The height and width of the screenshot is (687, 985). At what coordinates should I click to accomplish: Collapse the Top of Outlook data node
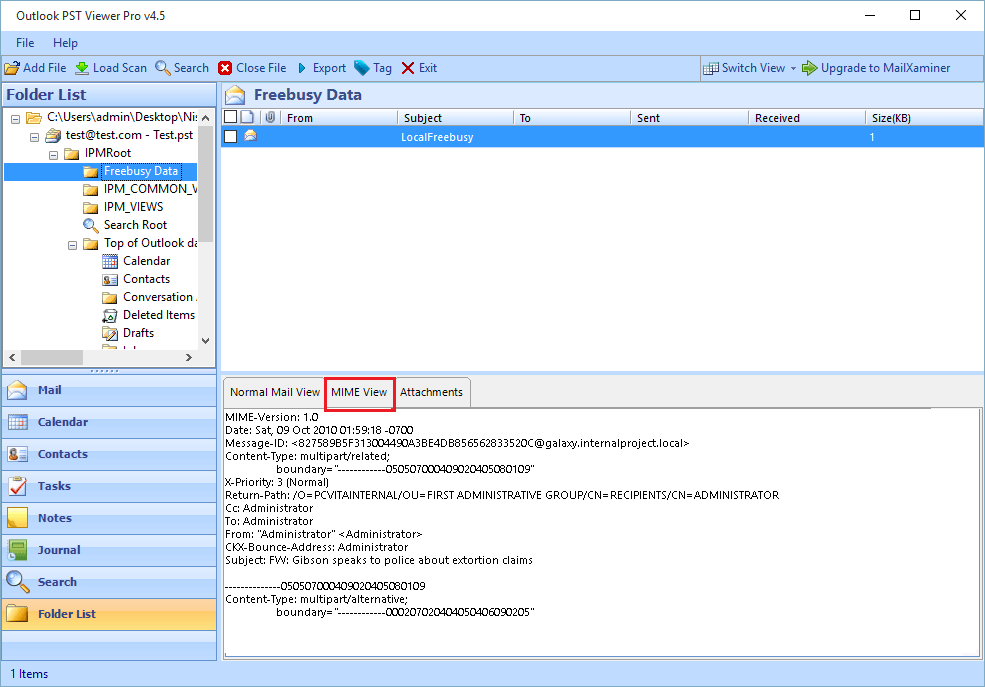coord(72,245)
